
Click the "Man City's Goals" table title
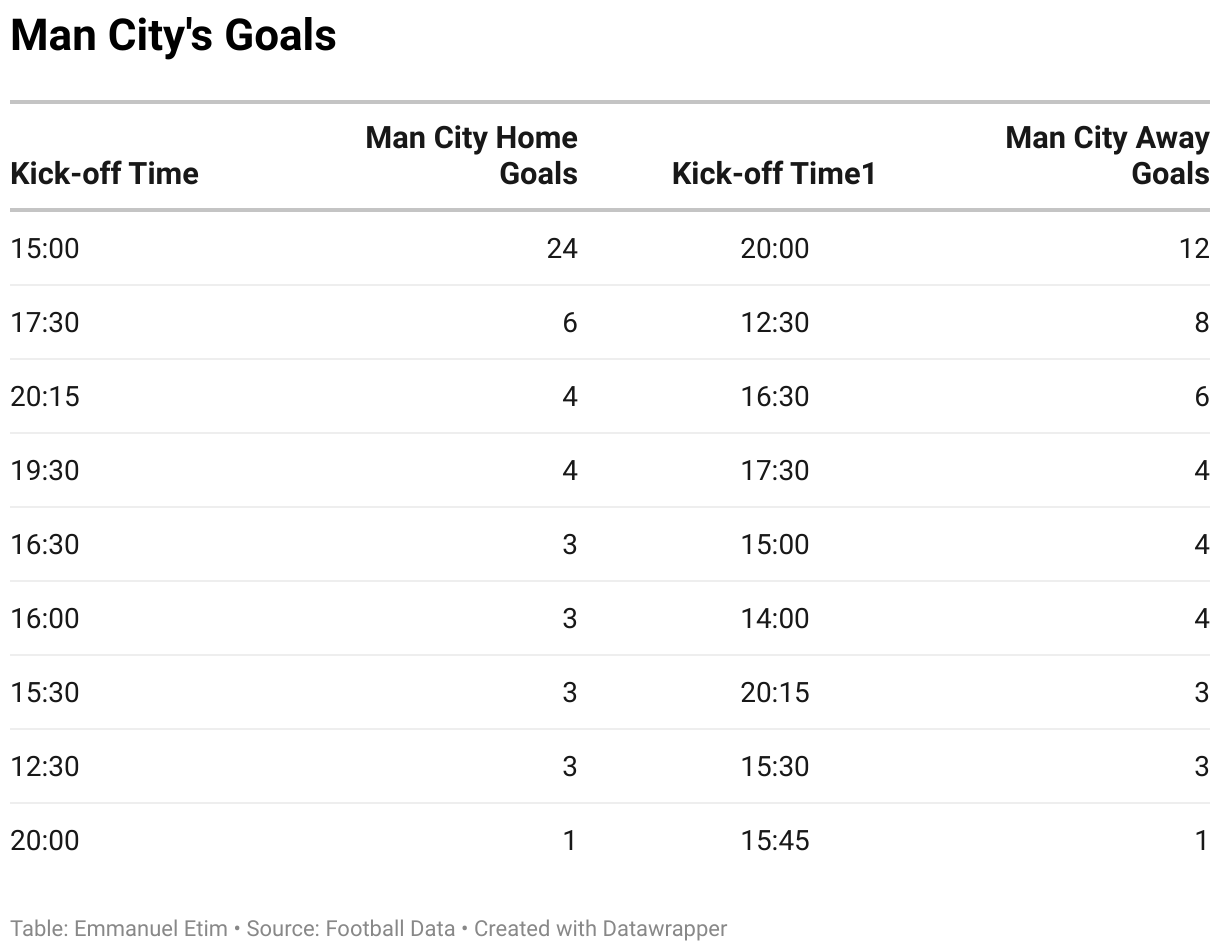[x=173, y=36]
